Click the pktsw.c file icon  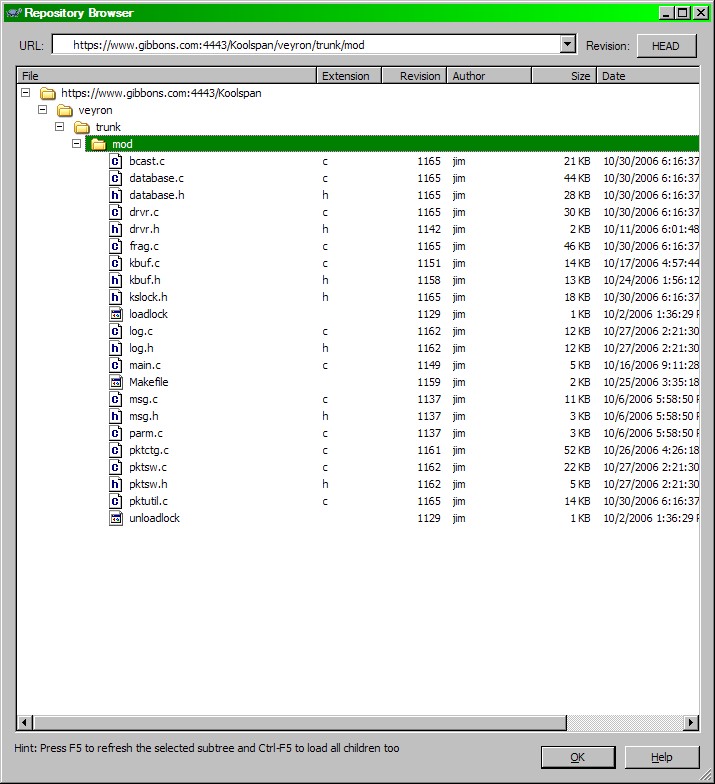116,467
